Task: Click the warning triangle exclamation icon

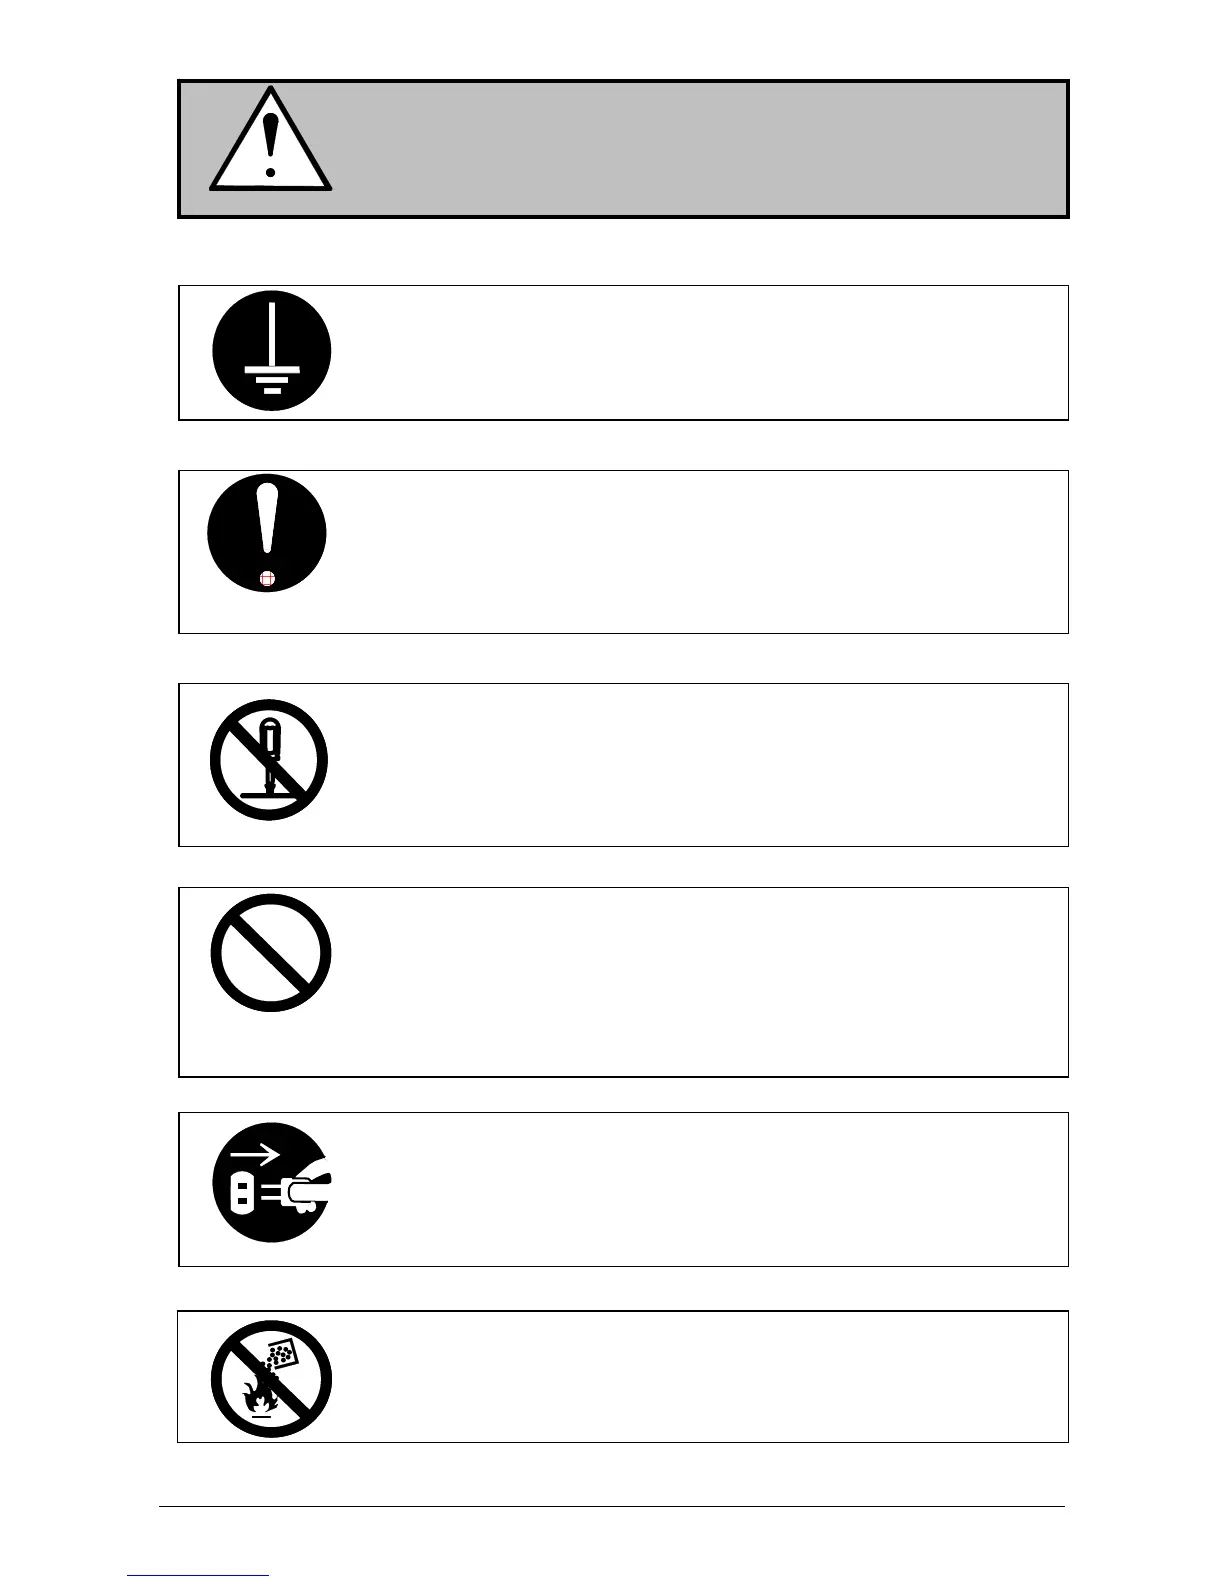Action: [x=269, y=142]
